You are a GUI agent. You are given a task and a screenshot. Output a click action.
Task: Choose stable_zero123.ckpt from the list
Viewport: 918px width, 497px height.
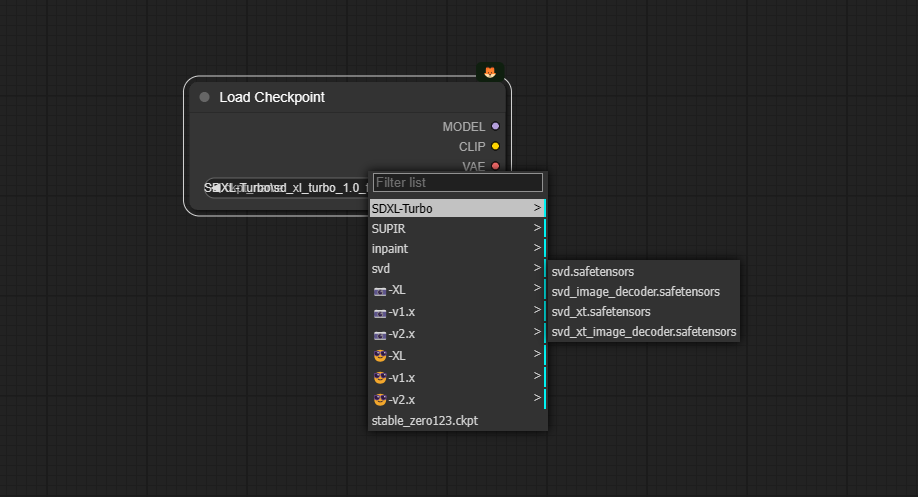coord(458,420)
